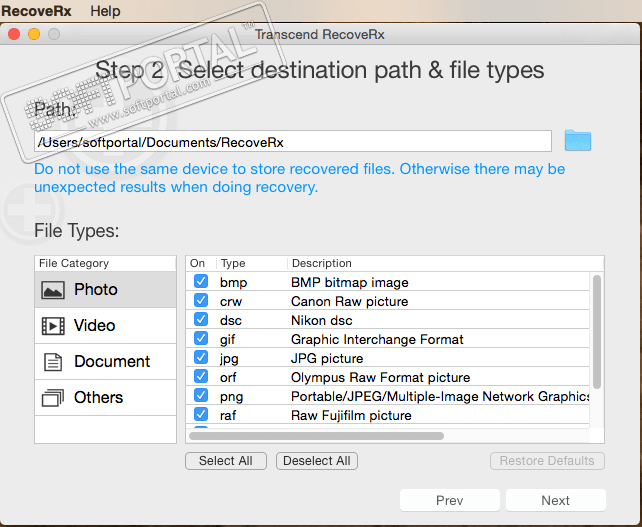Disable the png file type checkbox
This screenshot has height=527, width=642.
click(201, 396)
